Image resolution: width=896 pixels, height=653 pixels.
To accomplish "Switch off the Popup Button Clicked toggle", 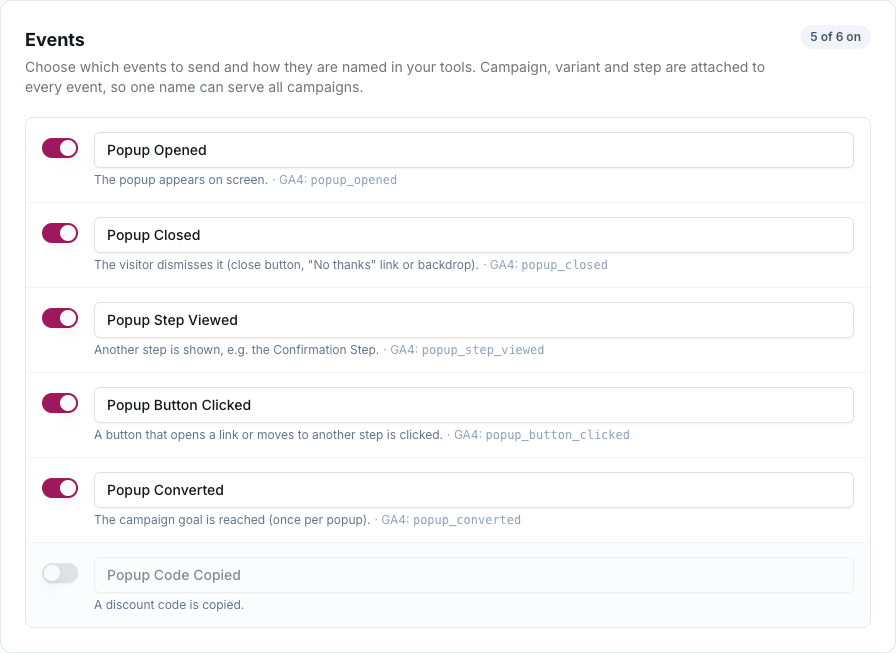I will pos(60,403).
